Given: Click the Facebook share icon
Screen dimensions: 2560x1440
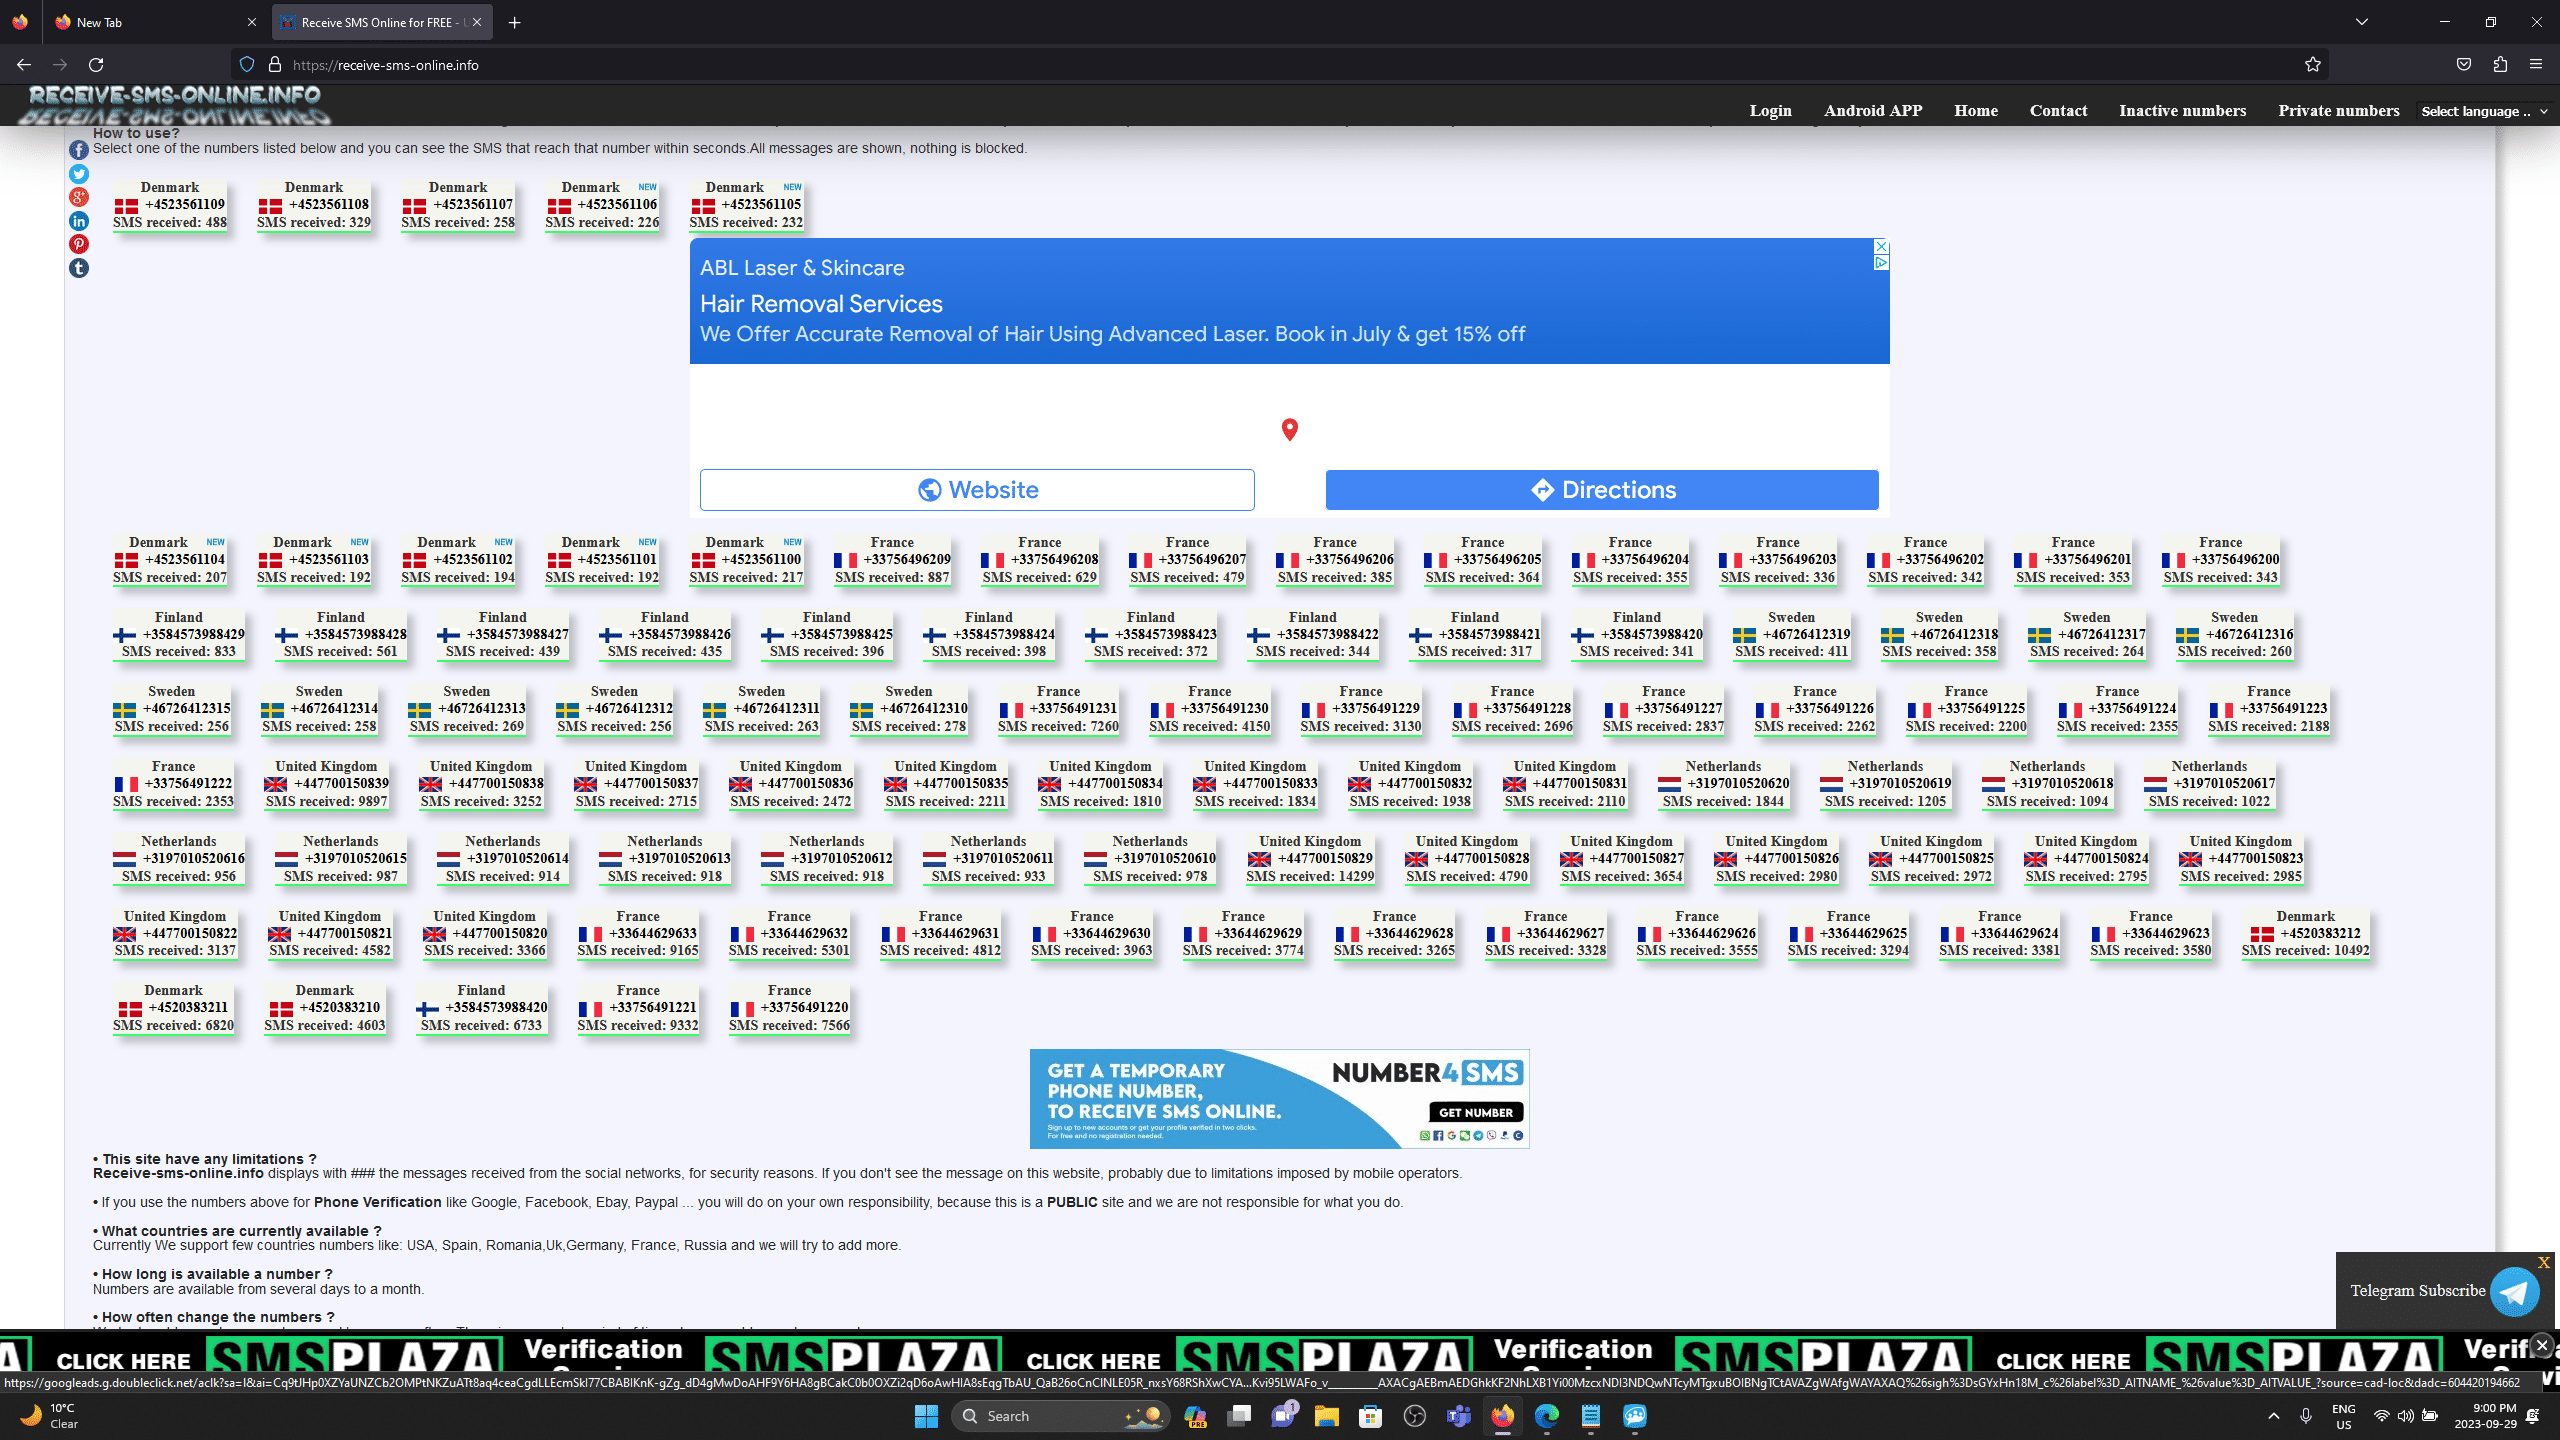Looking at the screenshot, I should (79, 150).
